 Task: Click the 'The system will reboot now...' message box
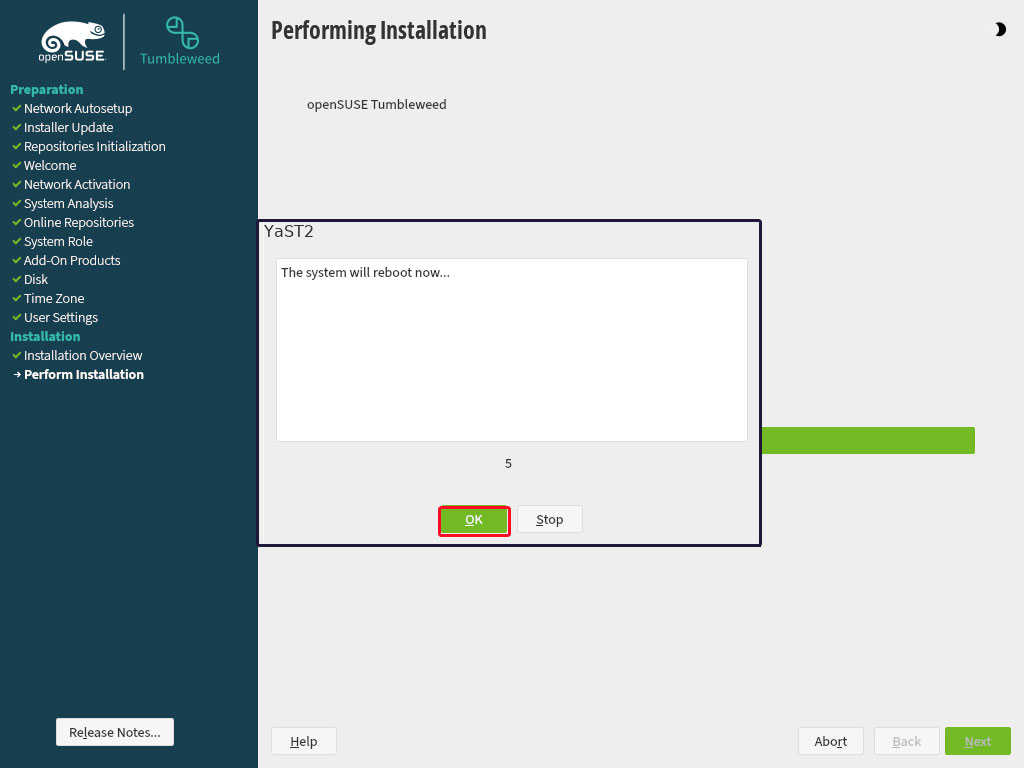512,350
